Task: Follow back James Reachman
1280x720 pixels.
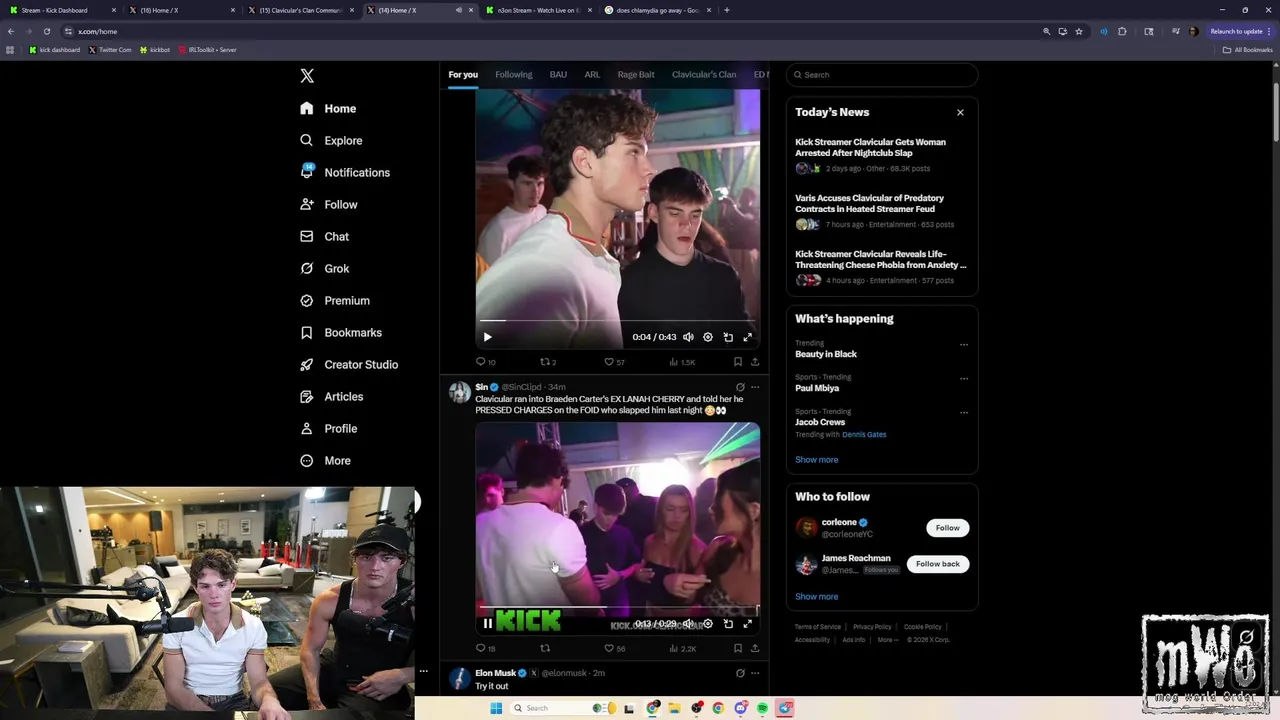Action: point(937,564)
